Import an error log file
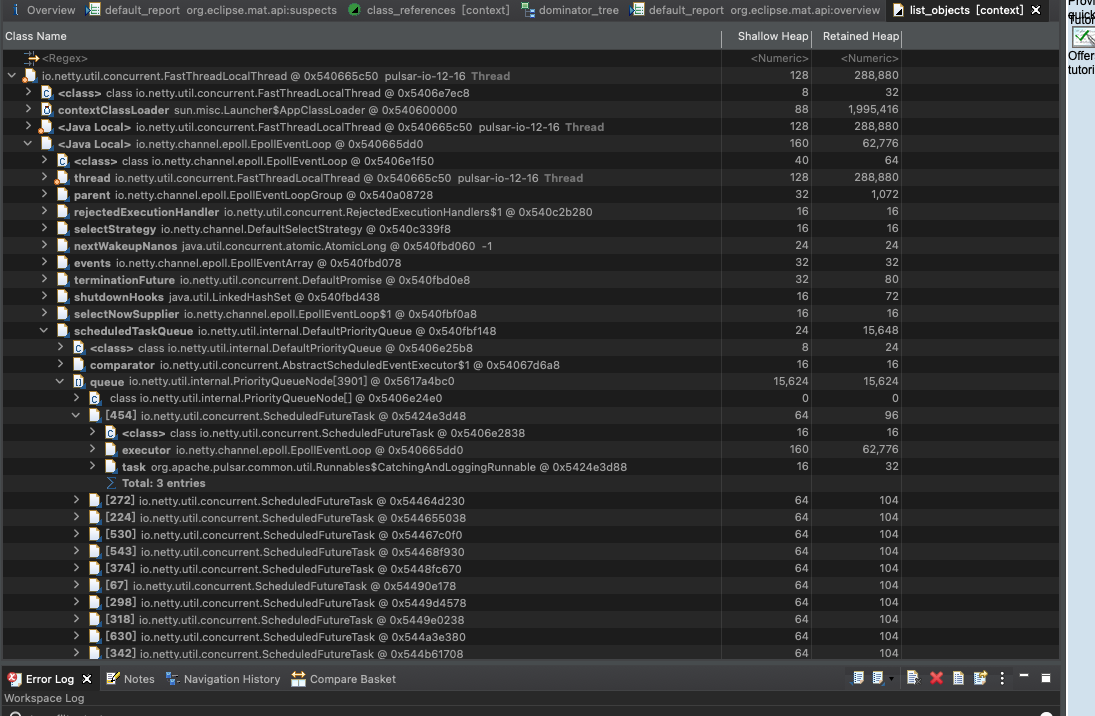The image size is (1095, 716). tap(878, 677)
